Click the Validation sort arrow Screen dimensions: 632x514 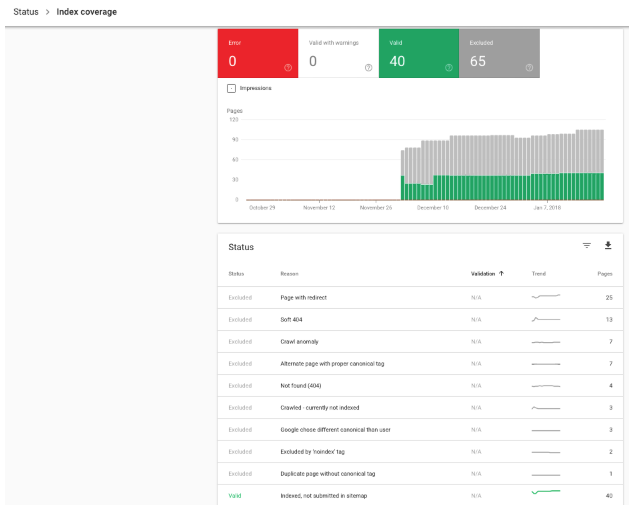point(501,273)
